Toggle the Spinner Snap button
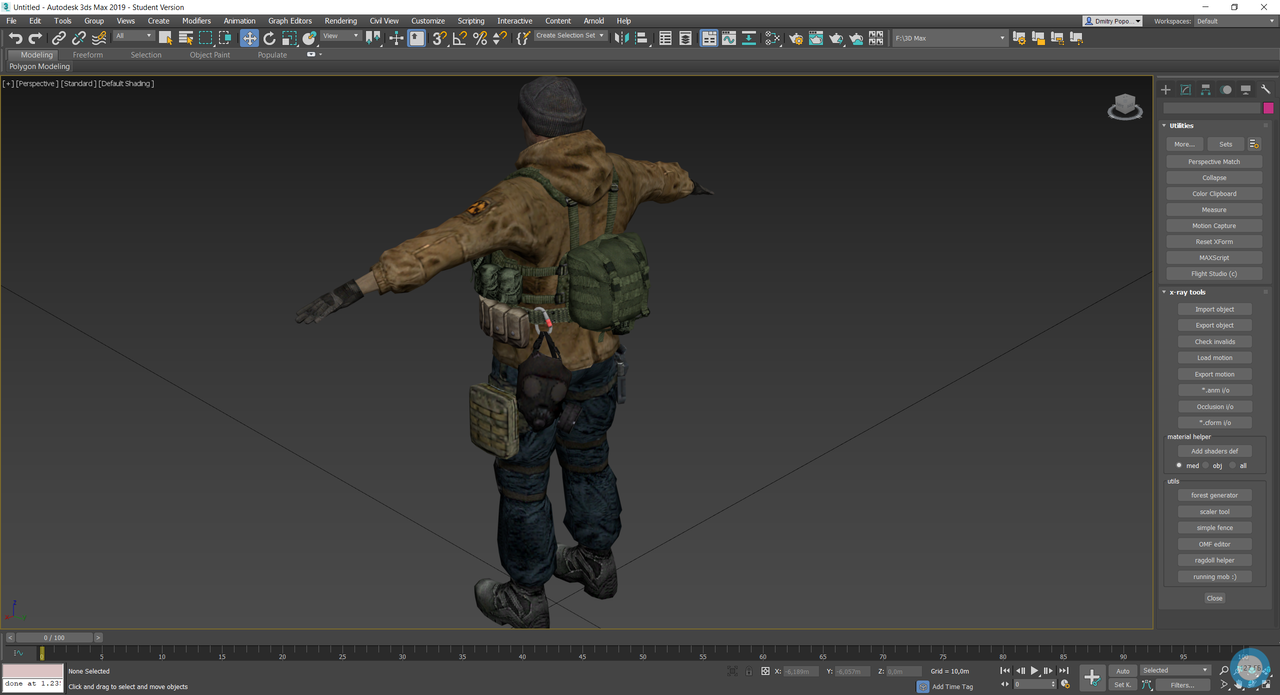 (x=500, y=38)
